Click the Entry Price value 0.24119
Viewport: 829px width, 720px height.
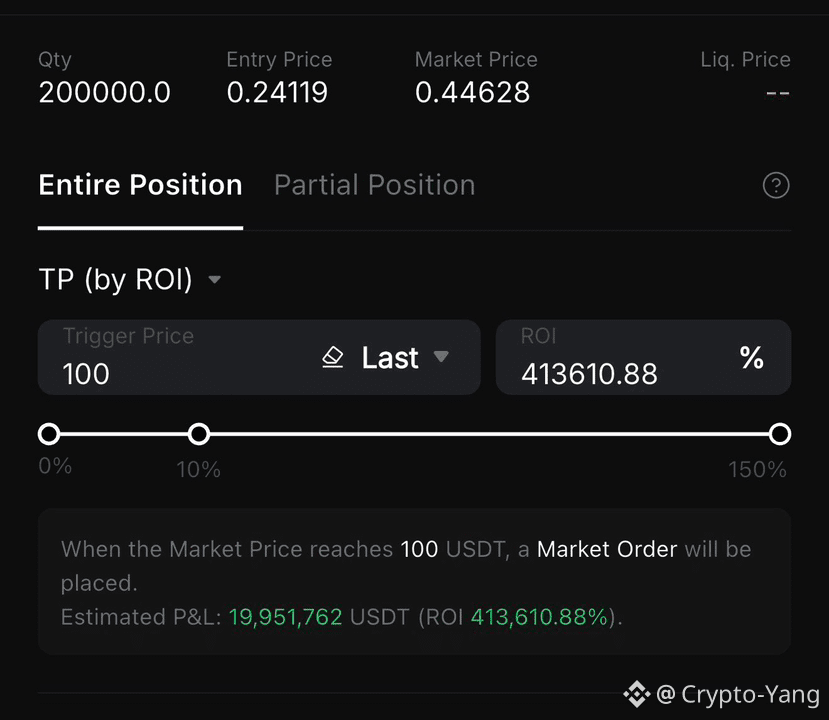click(277, 93)
